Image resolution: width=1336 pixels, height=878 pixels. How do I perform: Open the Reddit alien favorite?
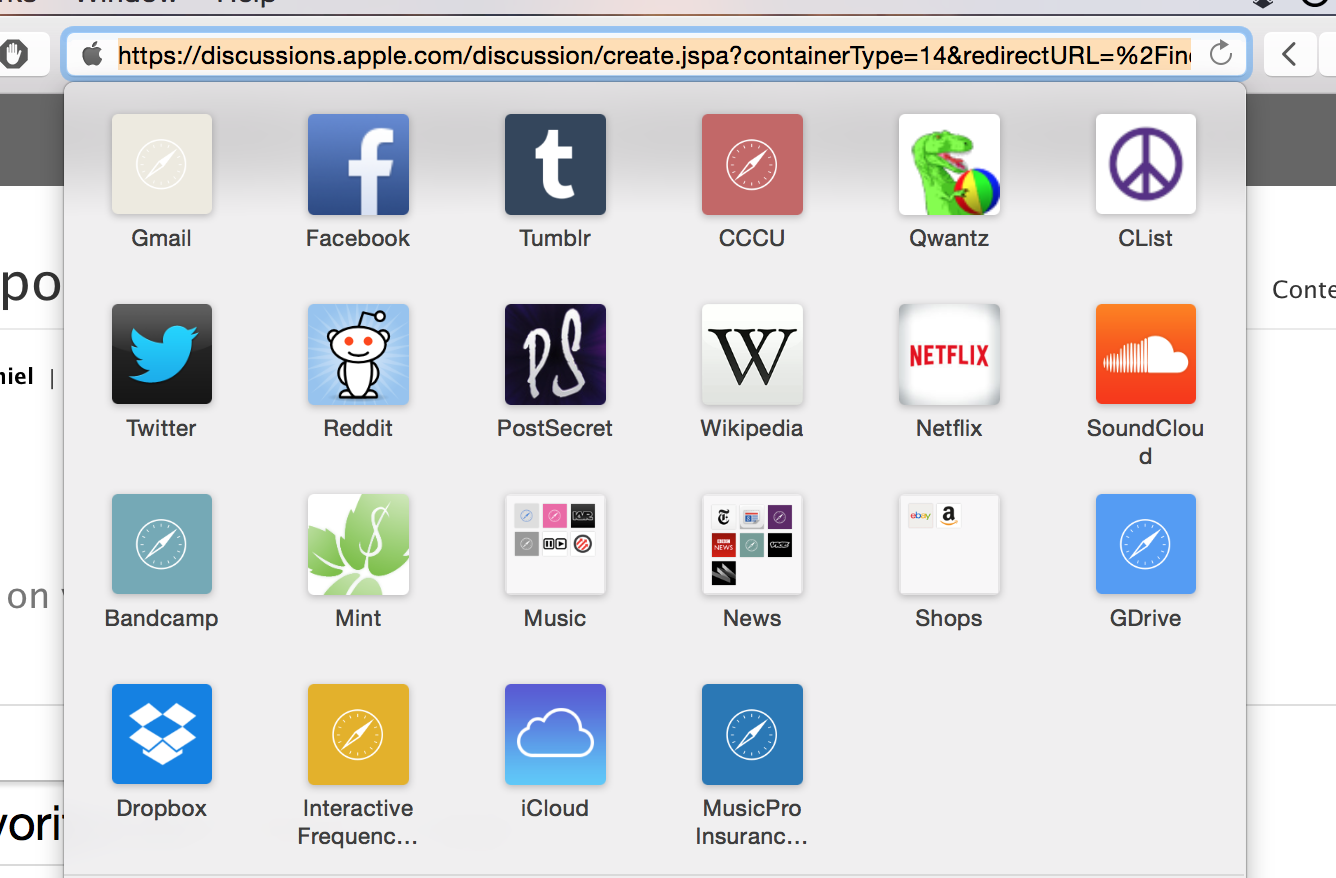pos(358,354)
